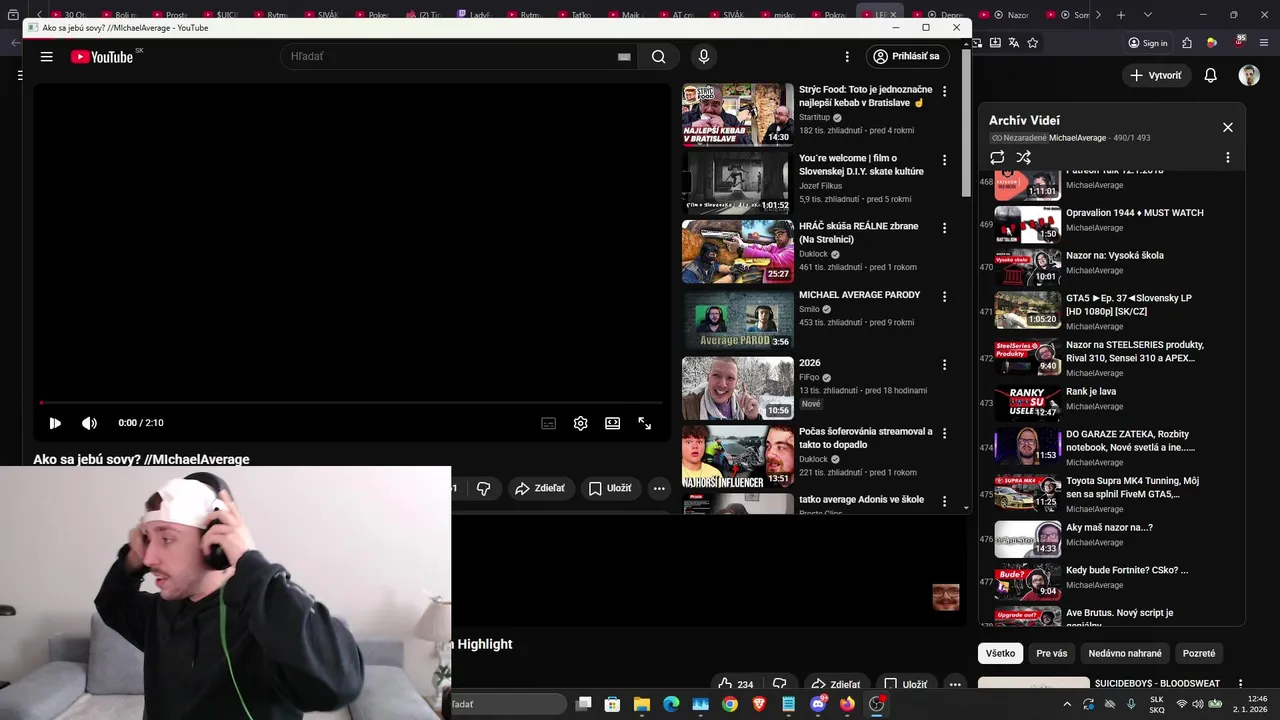Open Microsoft Store from the taskbar
The height and width of the screenshot is (720, 1280).
click(612, 704)
